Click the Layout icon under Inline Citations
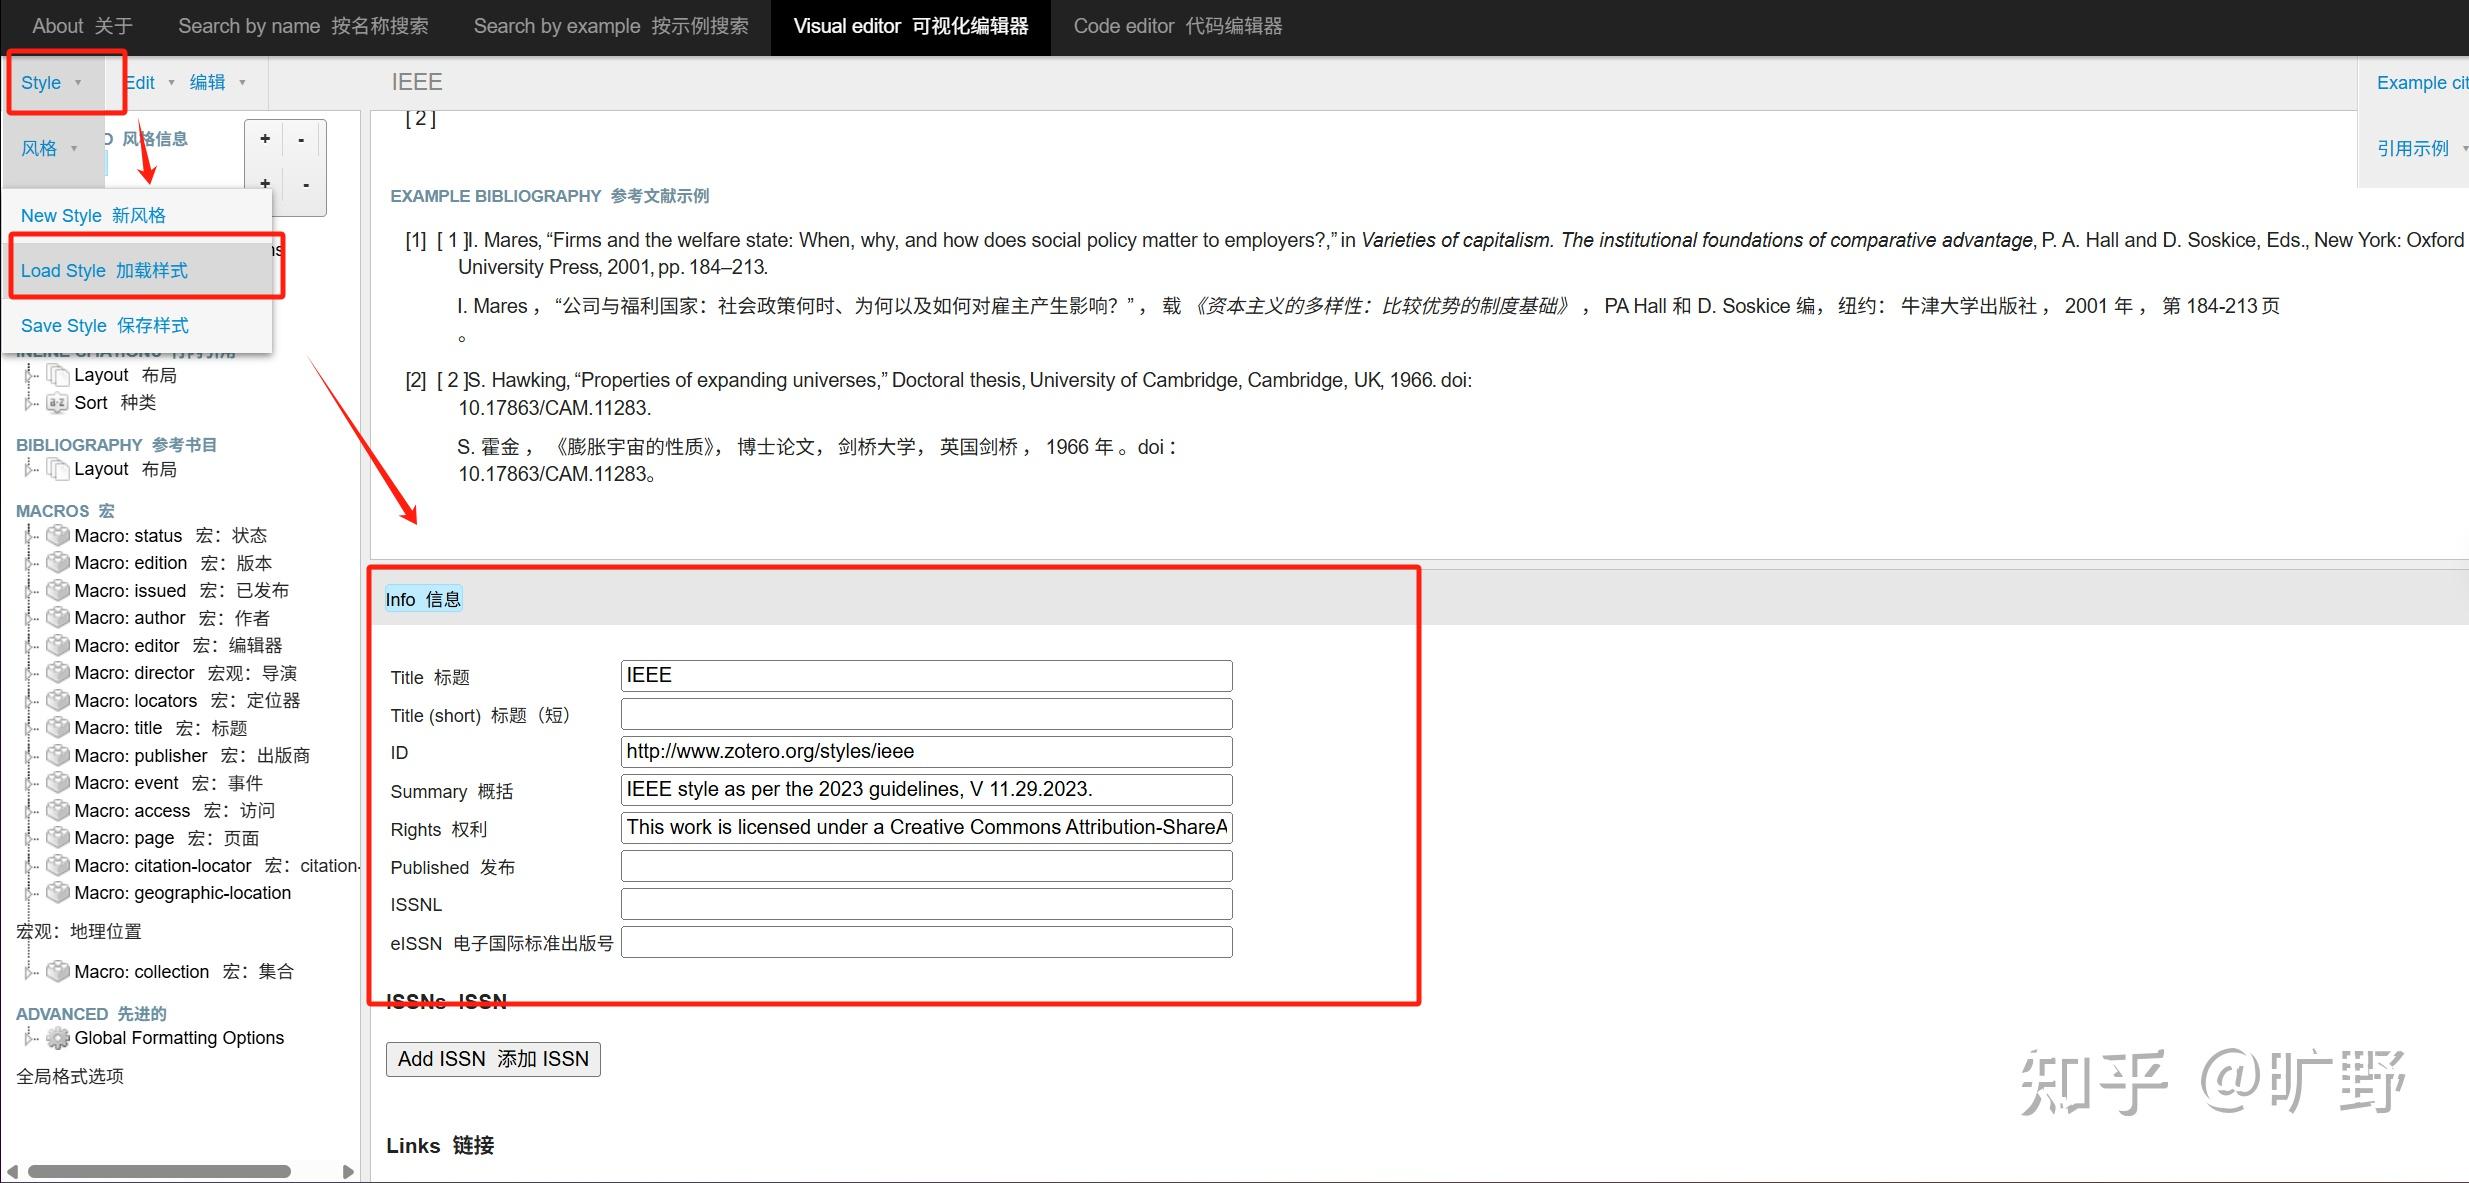 pyautogui.click(x=57, y=374)
